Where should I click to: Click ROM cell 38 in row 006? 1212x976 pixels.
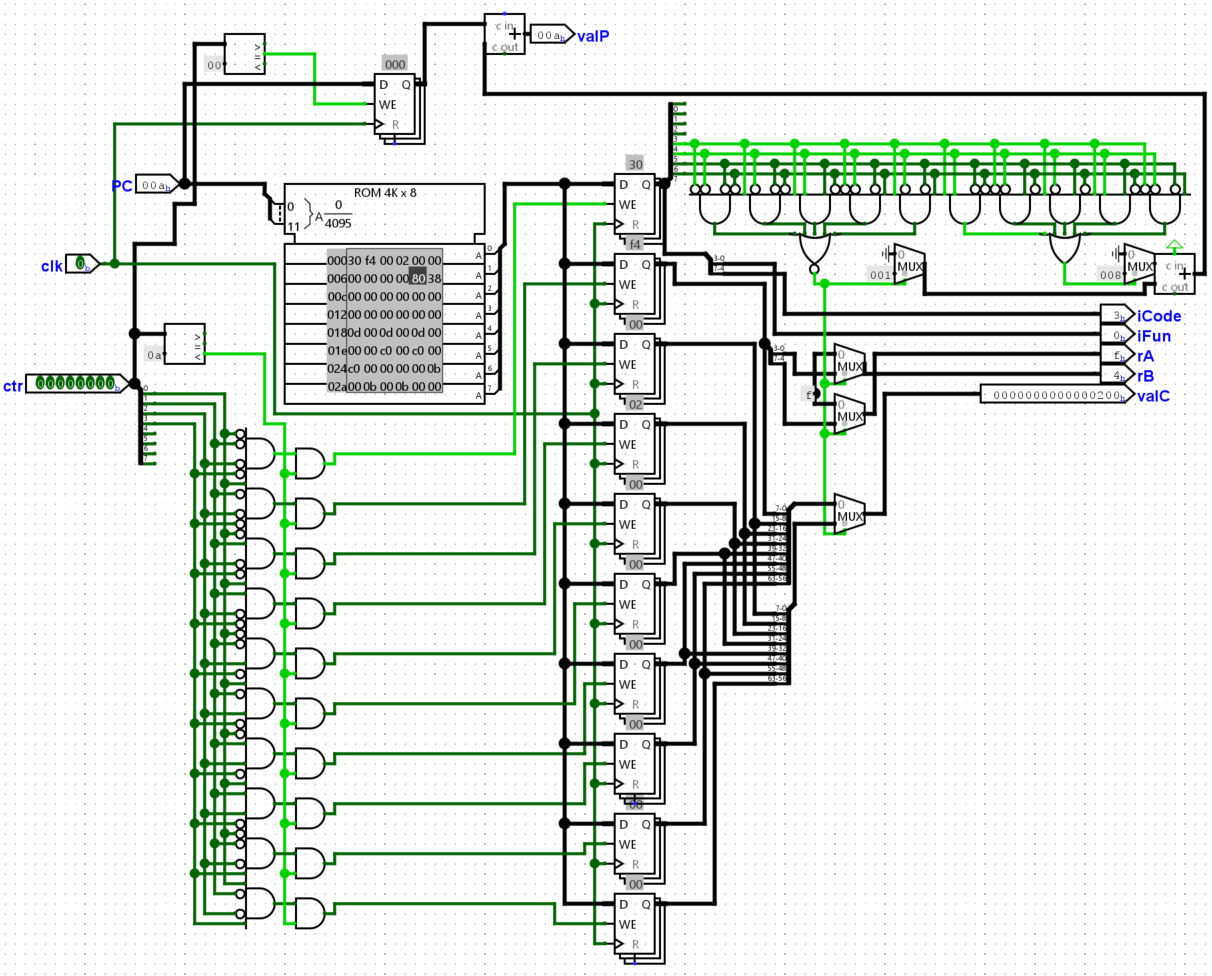435,279
